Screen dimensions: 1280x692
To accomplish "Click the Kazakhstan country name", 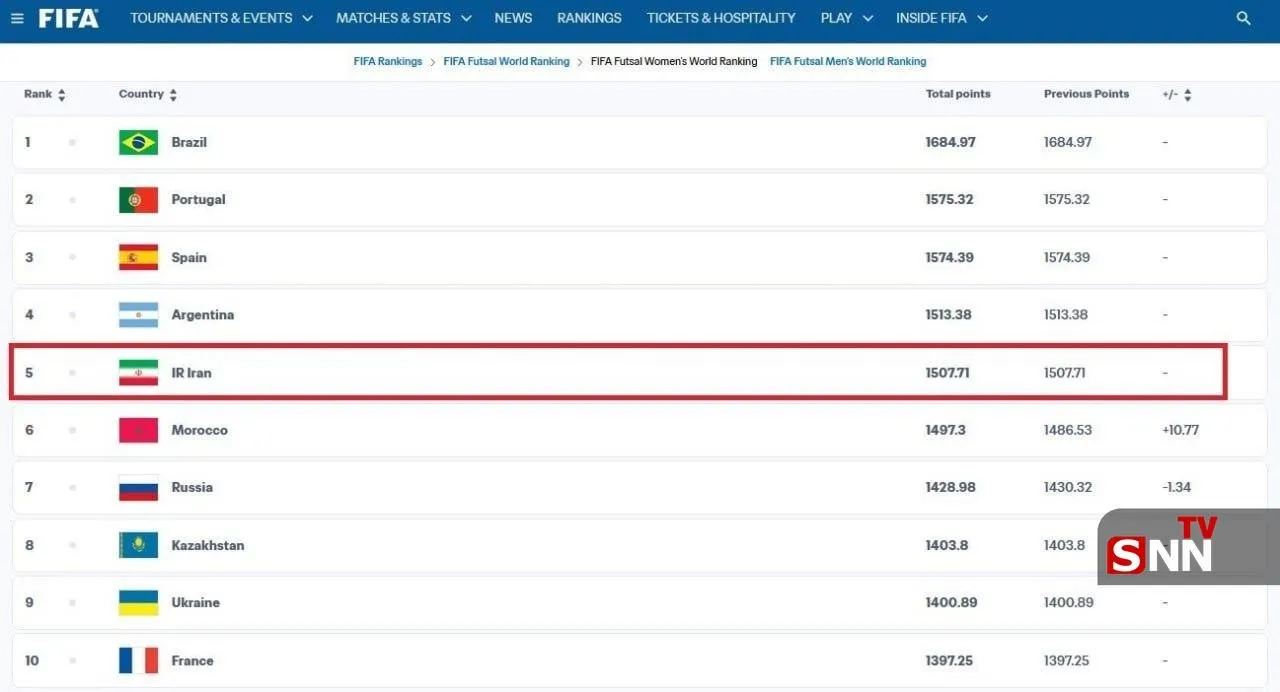I will (x=207, y=545).
